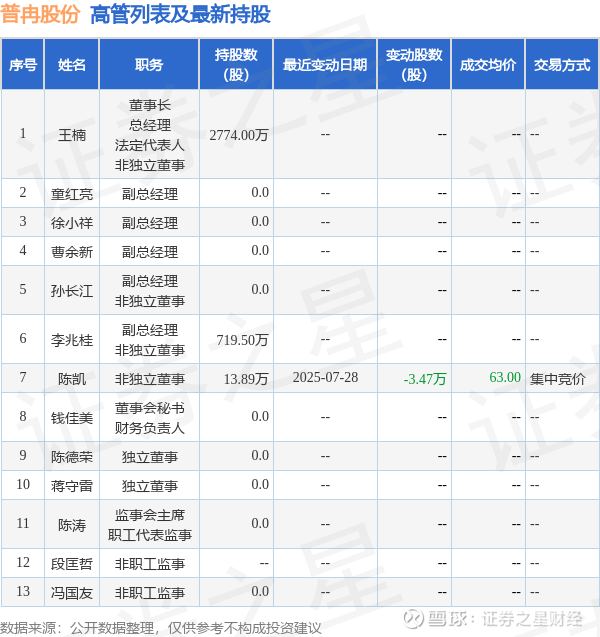The image size is (600, 637).
Task: Click 陈德荣's 独立董事 position cell
Action: tap(149, 457)
